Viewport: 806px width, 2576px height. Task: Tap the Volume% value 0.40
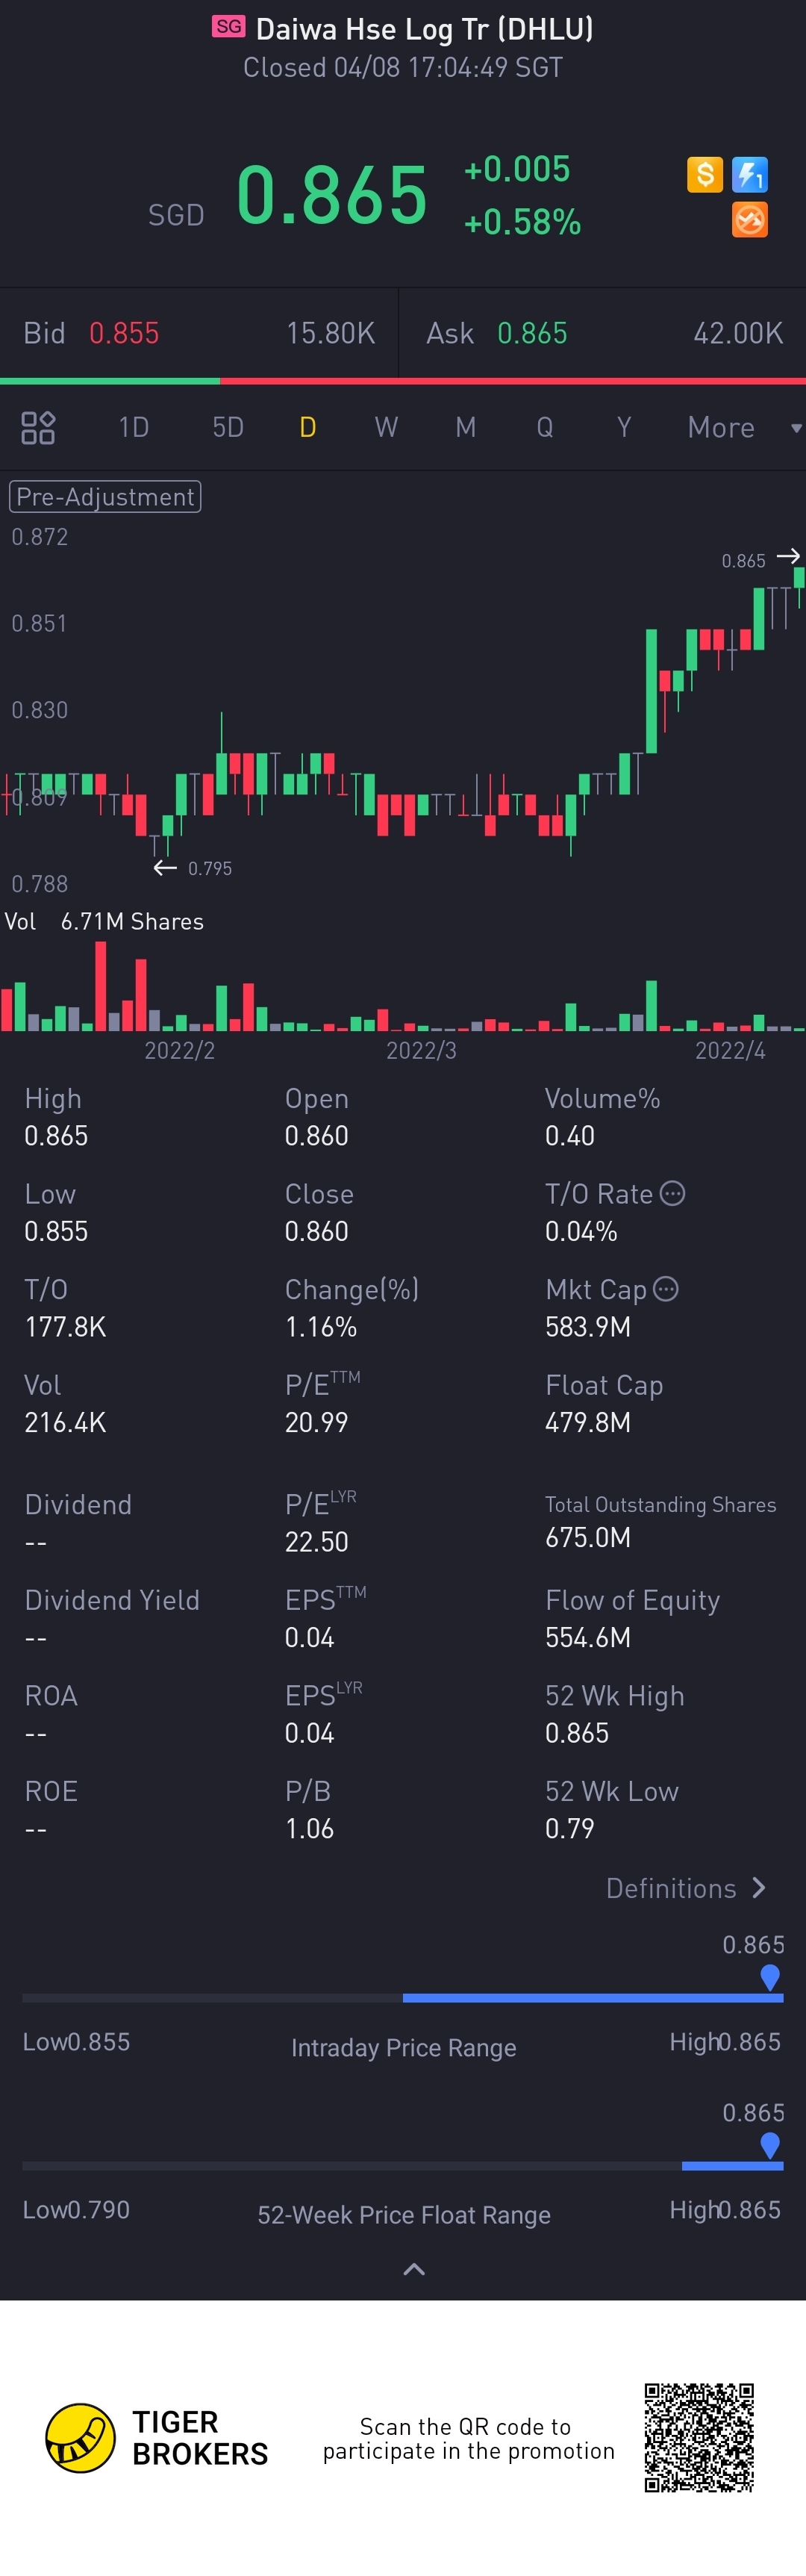pos(570,1136)
